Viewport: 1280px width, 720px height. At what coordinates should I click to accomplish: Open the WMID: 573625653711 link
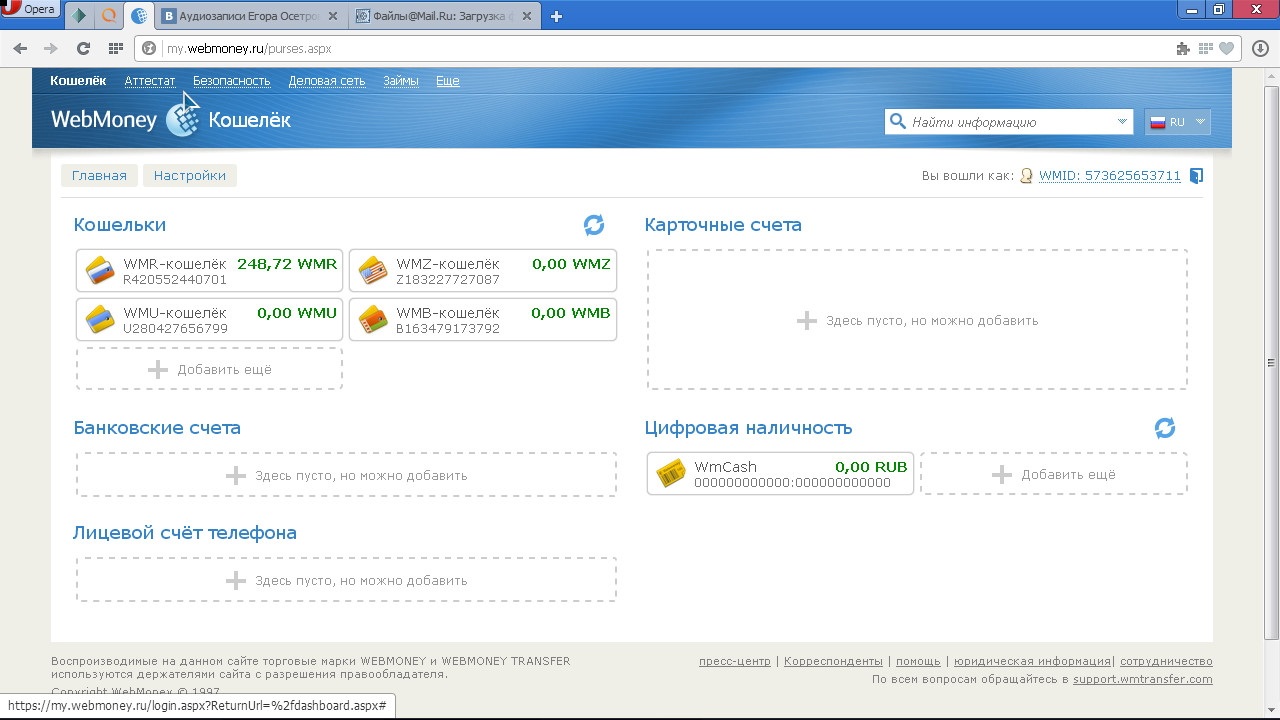(x=1110, y=176)
